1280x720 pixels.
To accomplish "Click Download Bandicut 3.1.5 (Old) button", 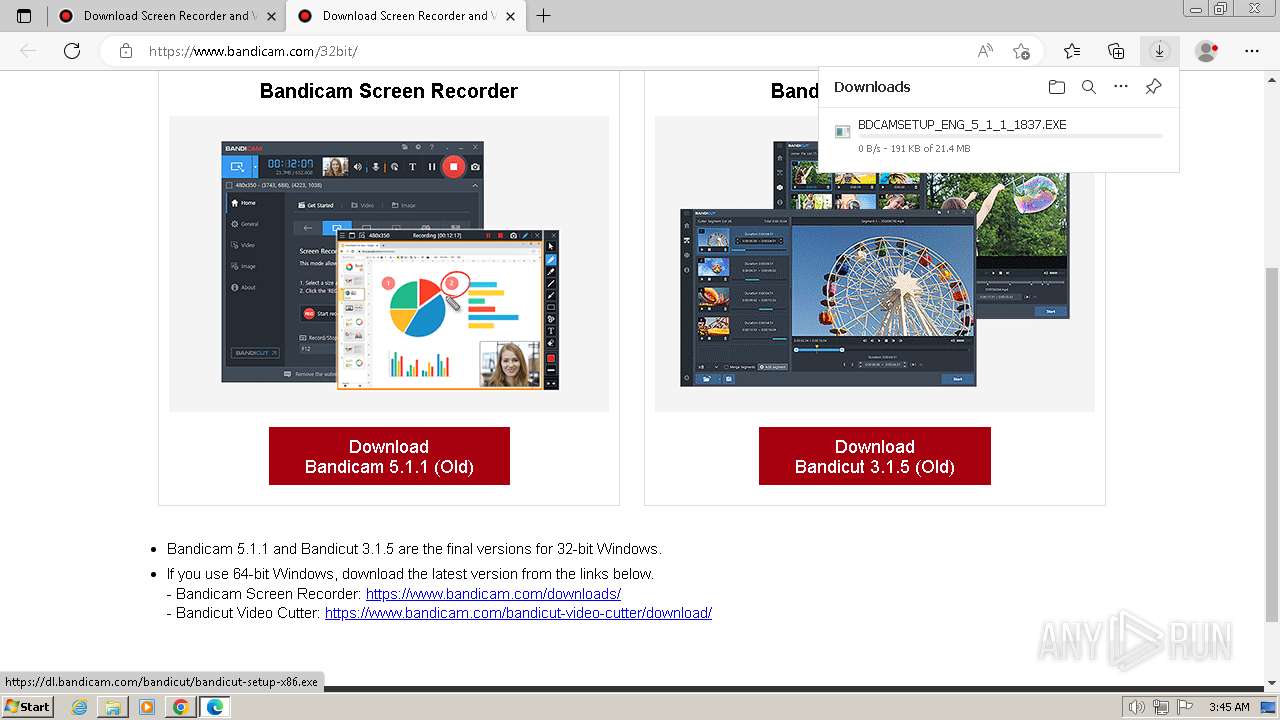I will [875, 456].
